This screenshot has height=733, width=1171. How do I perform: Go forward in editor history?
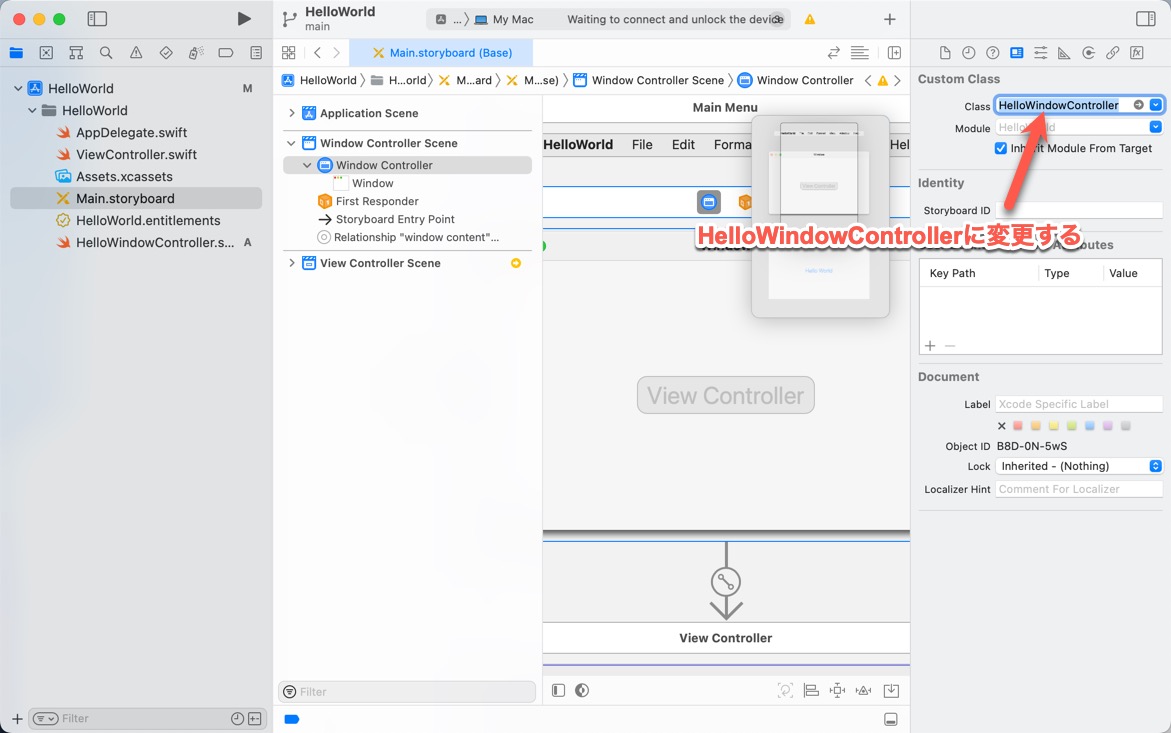(x=337, y=53)
